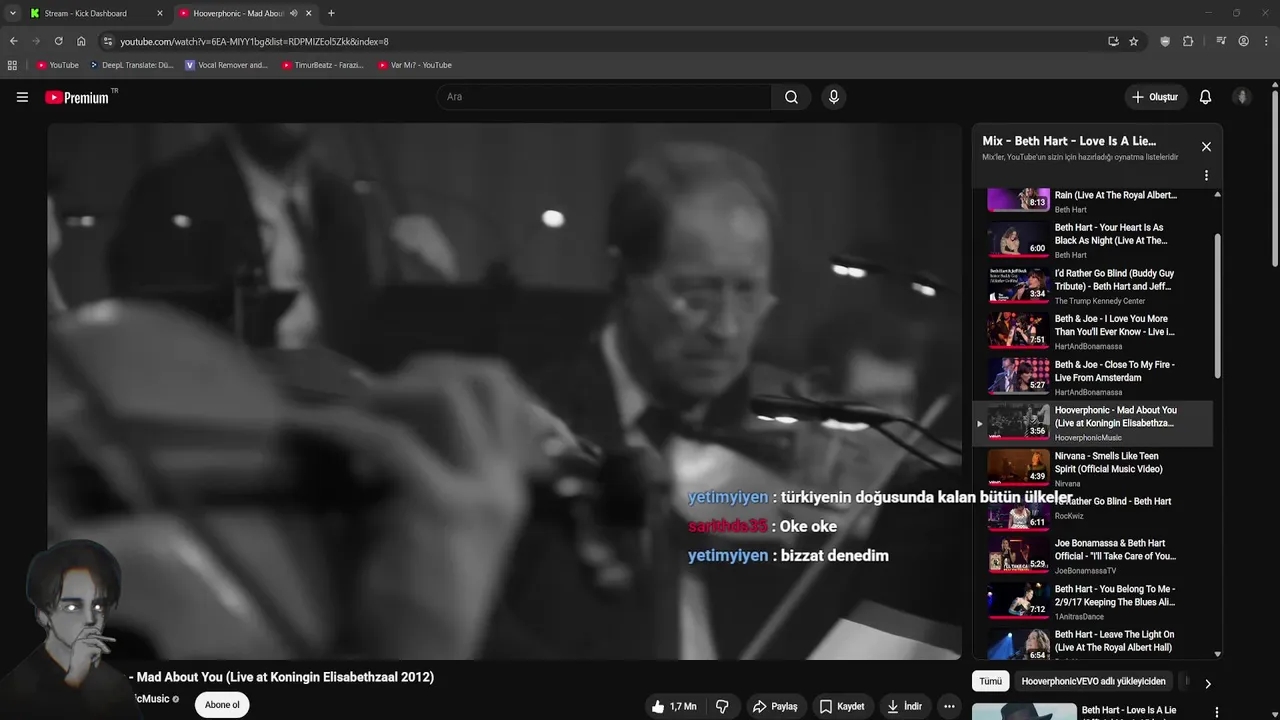The image size is (1280, 720).
Task: Focus the YouTube 'Ara' search field
Action: coord(604,97)
